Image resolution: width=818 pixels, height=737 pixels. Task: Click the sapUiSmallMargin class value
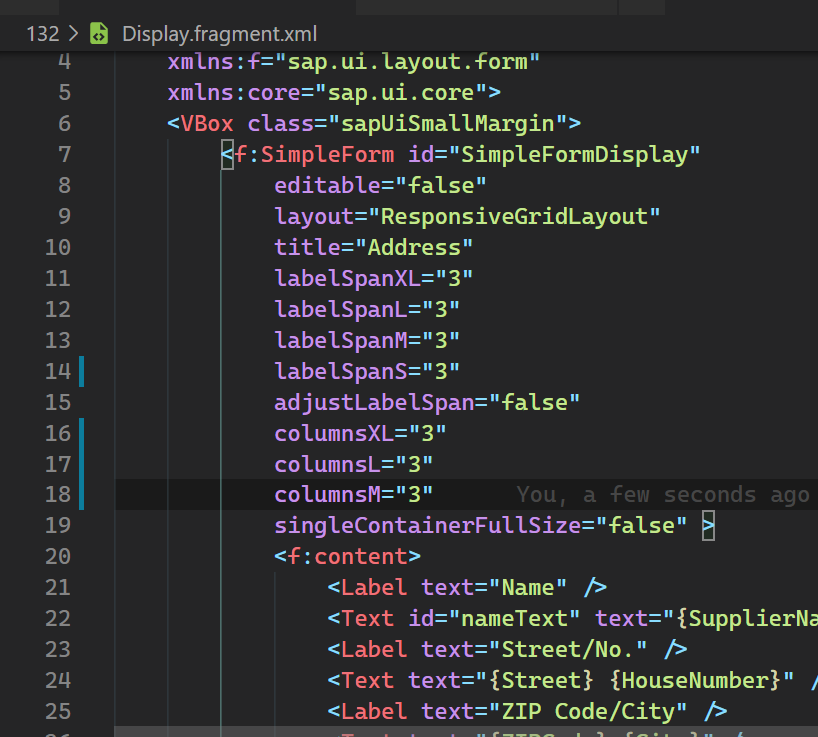coord(448,124)
